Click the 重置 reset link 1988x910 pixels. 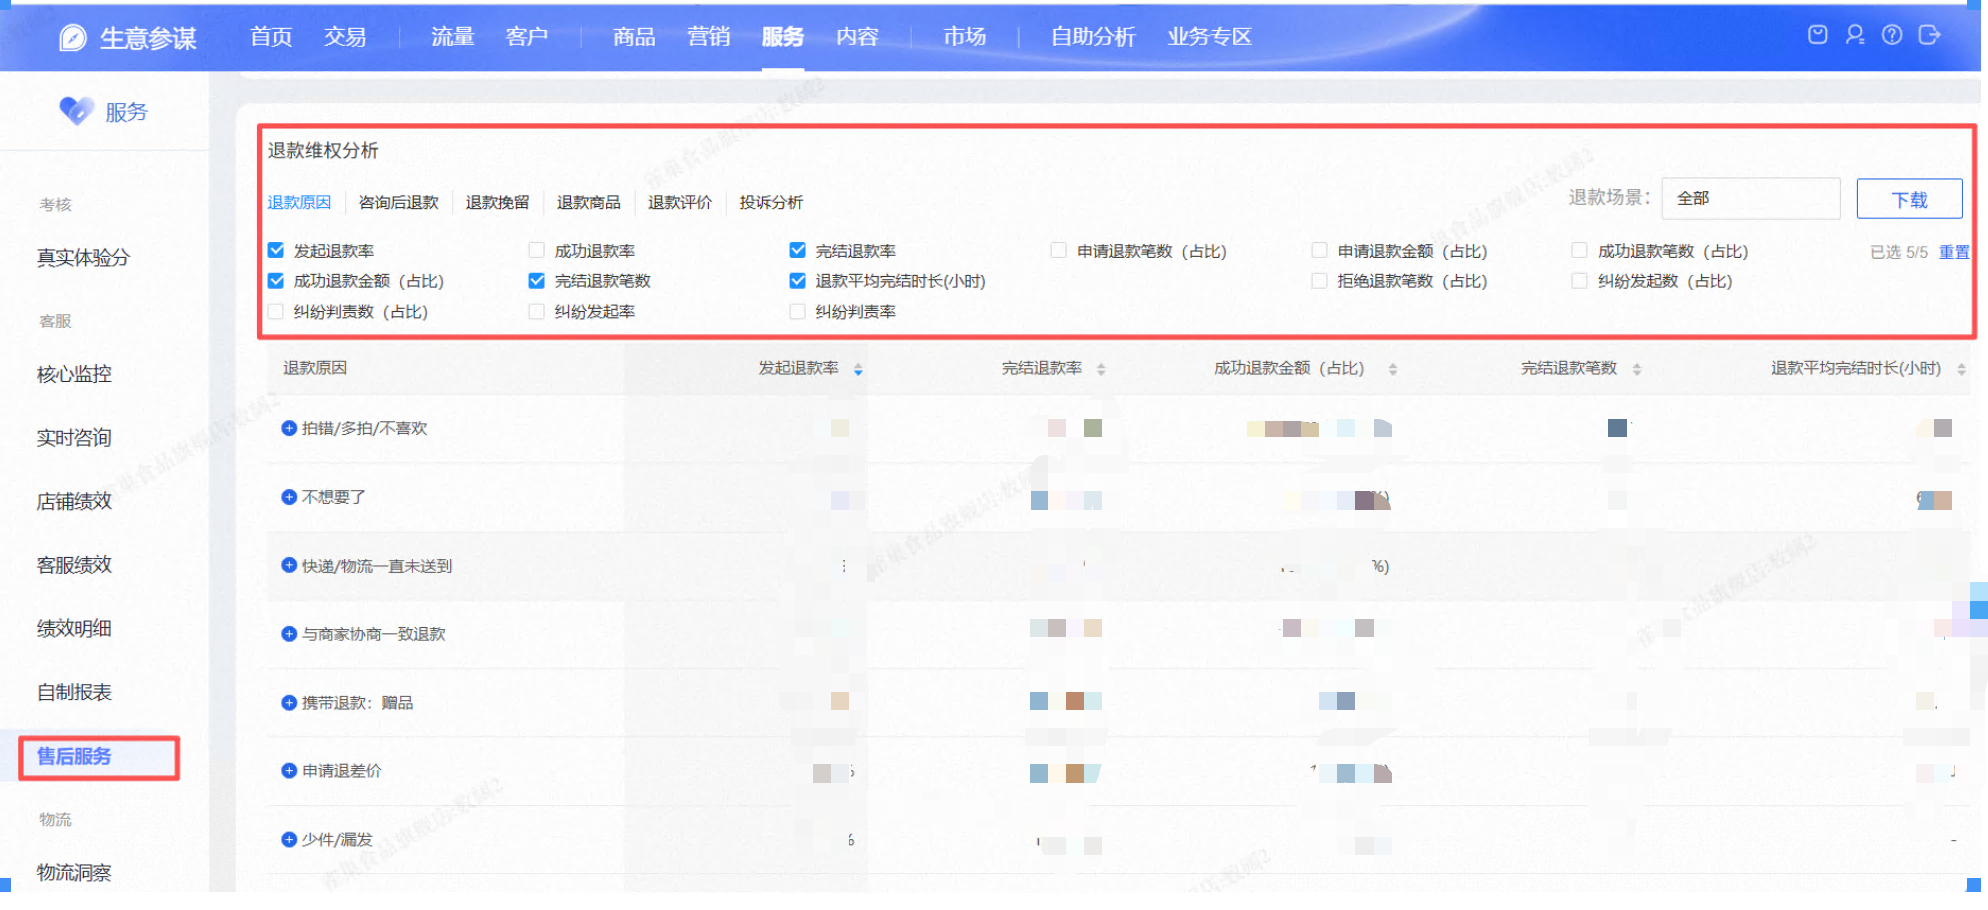(1954, 252)
